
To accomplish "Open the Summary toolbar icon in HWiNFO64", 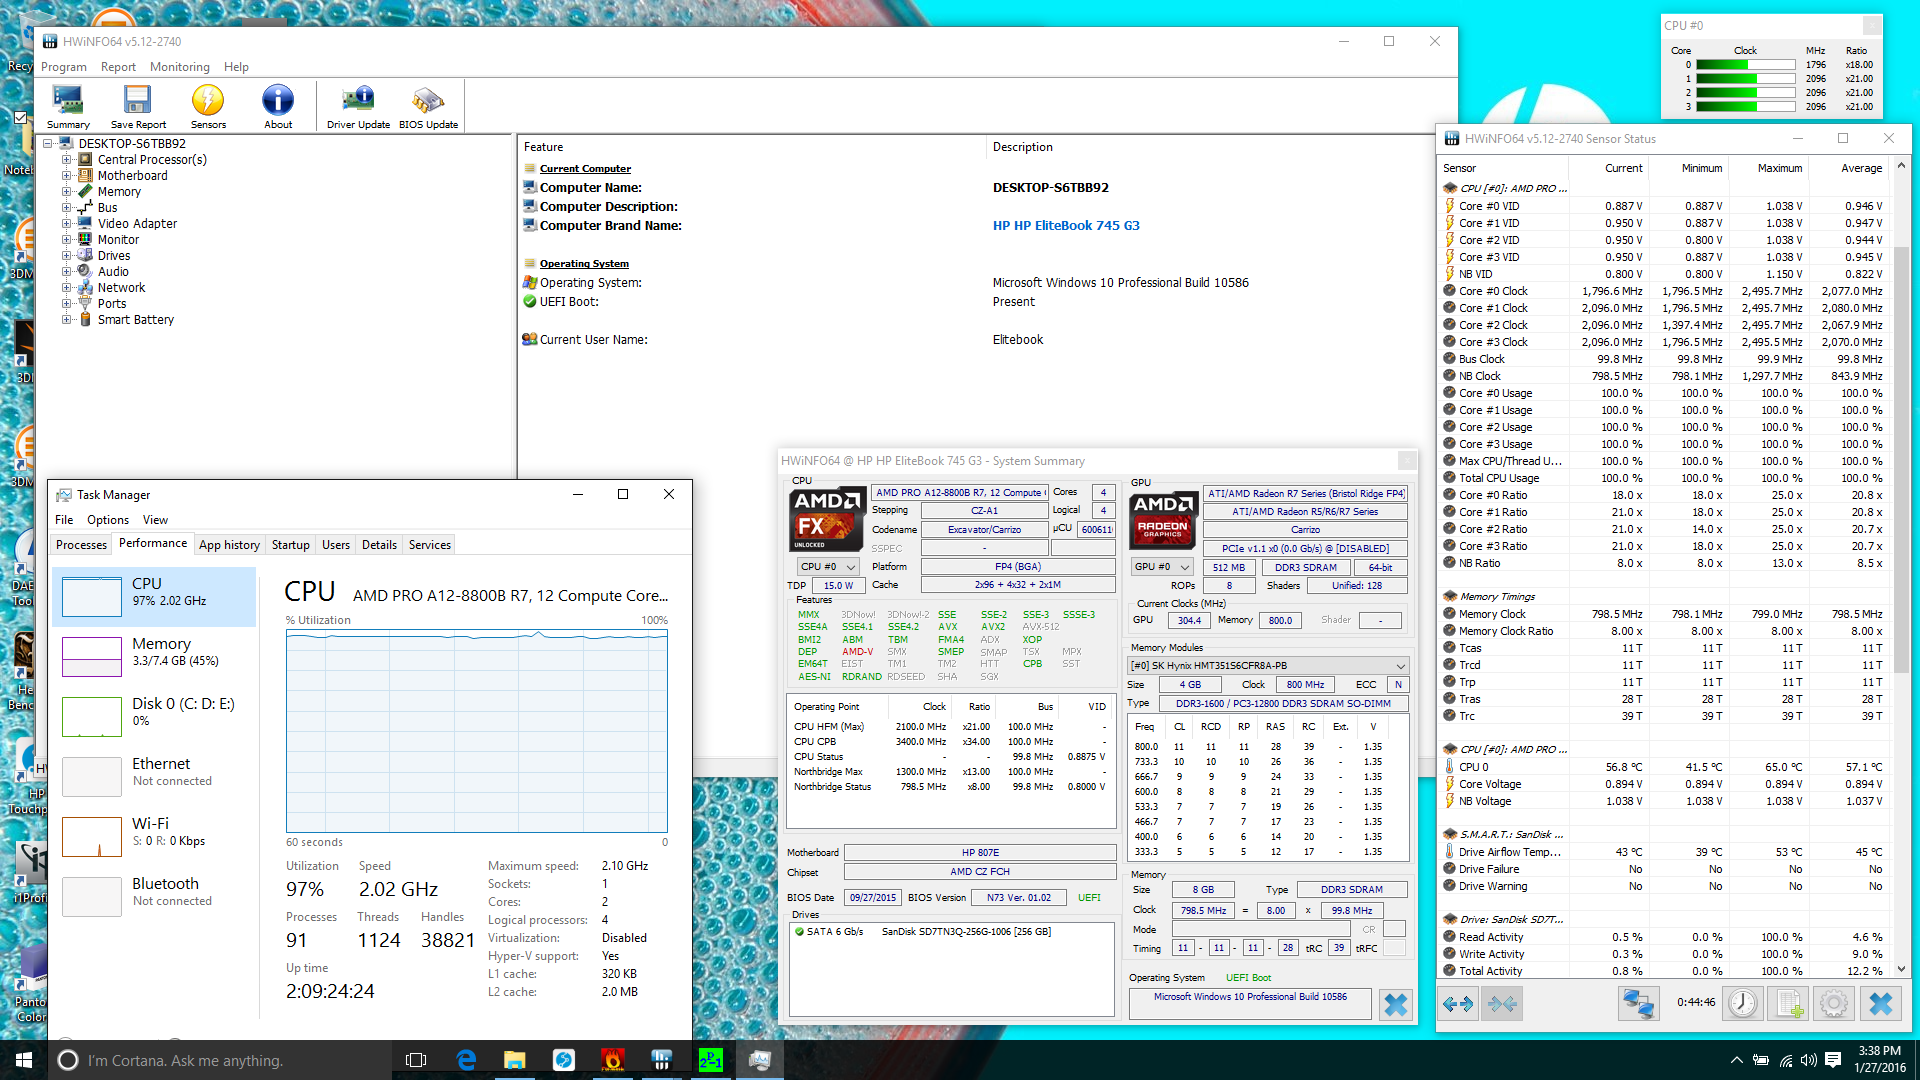I will click(x=68, y=107).
